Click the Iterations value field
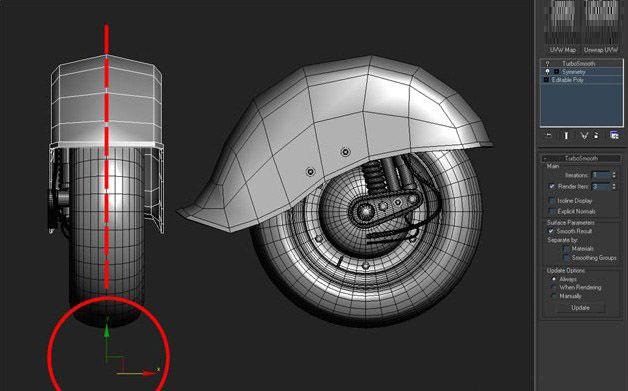Image resolution: width=628 pixels, height=391 pixels. [x=601, y=175]
